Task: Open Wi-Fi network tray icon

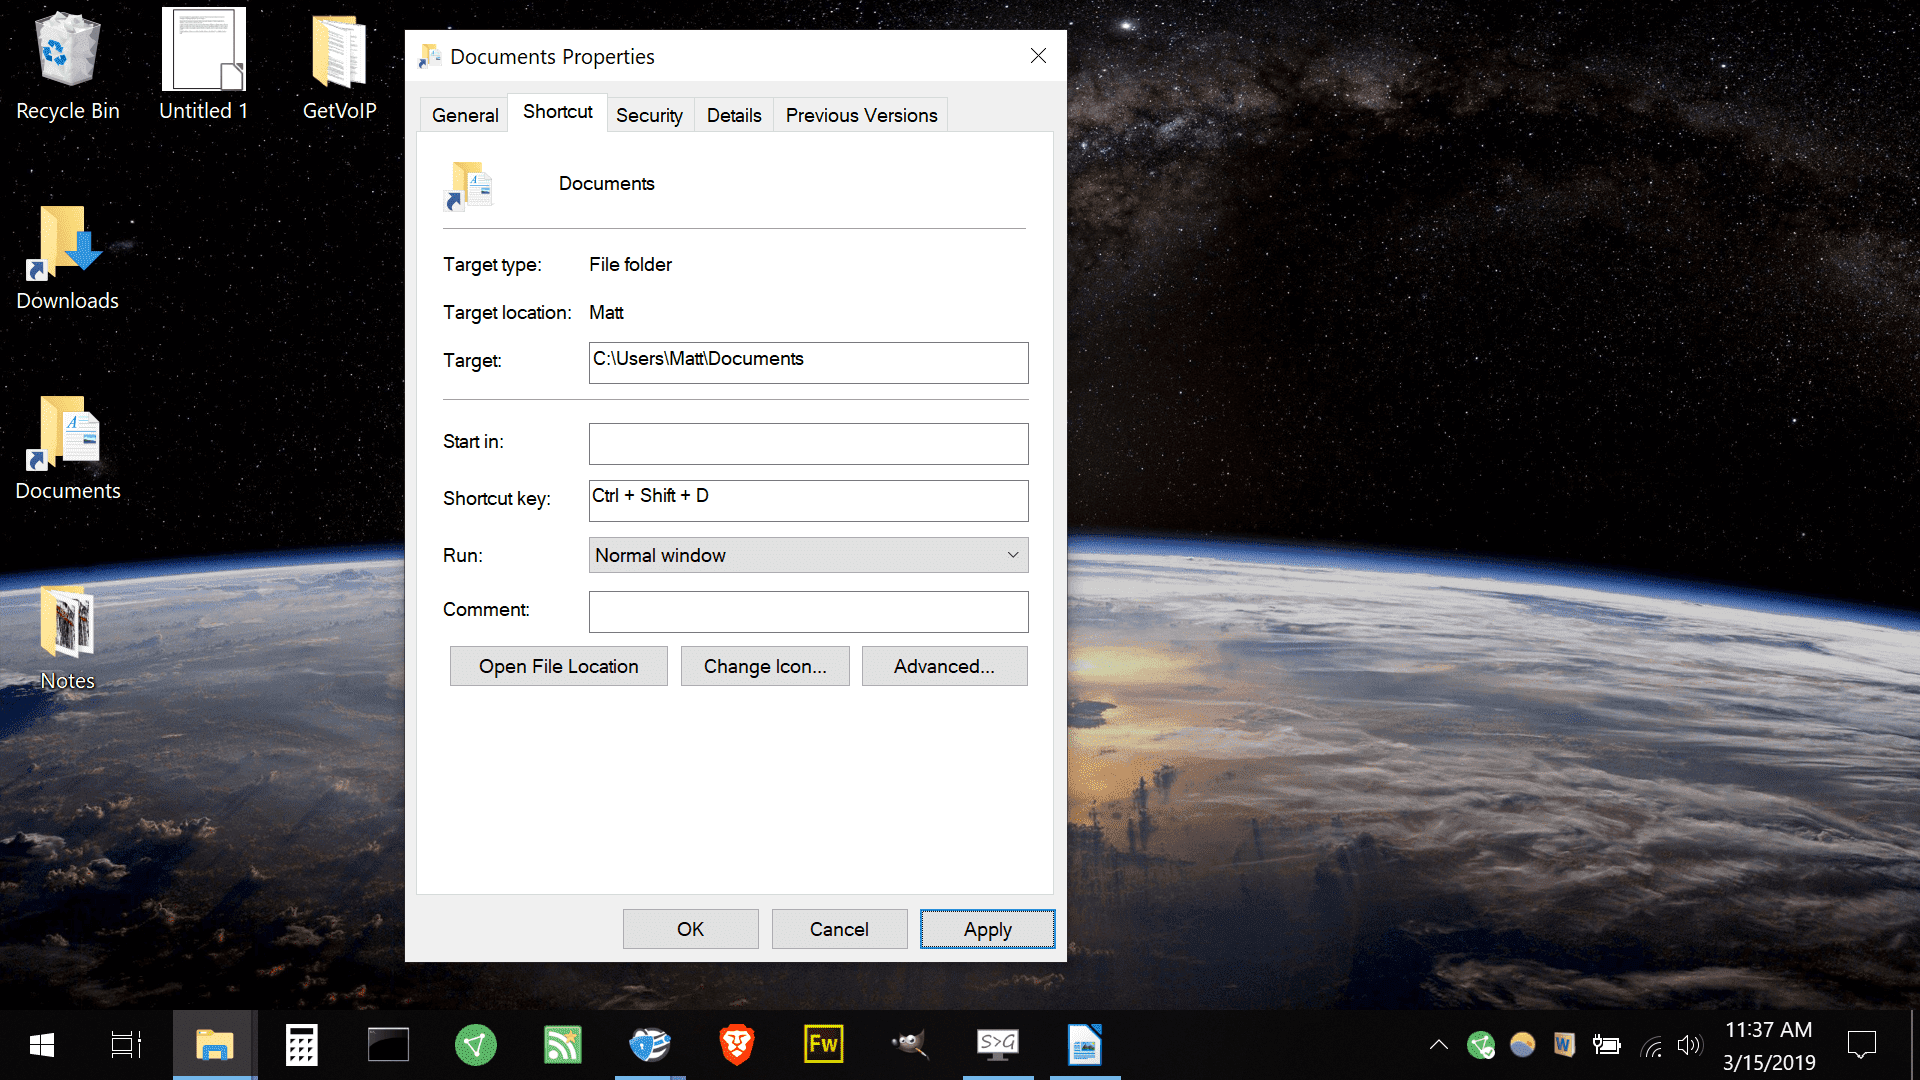Action: pos(1650,1047)
